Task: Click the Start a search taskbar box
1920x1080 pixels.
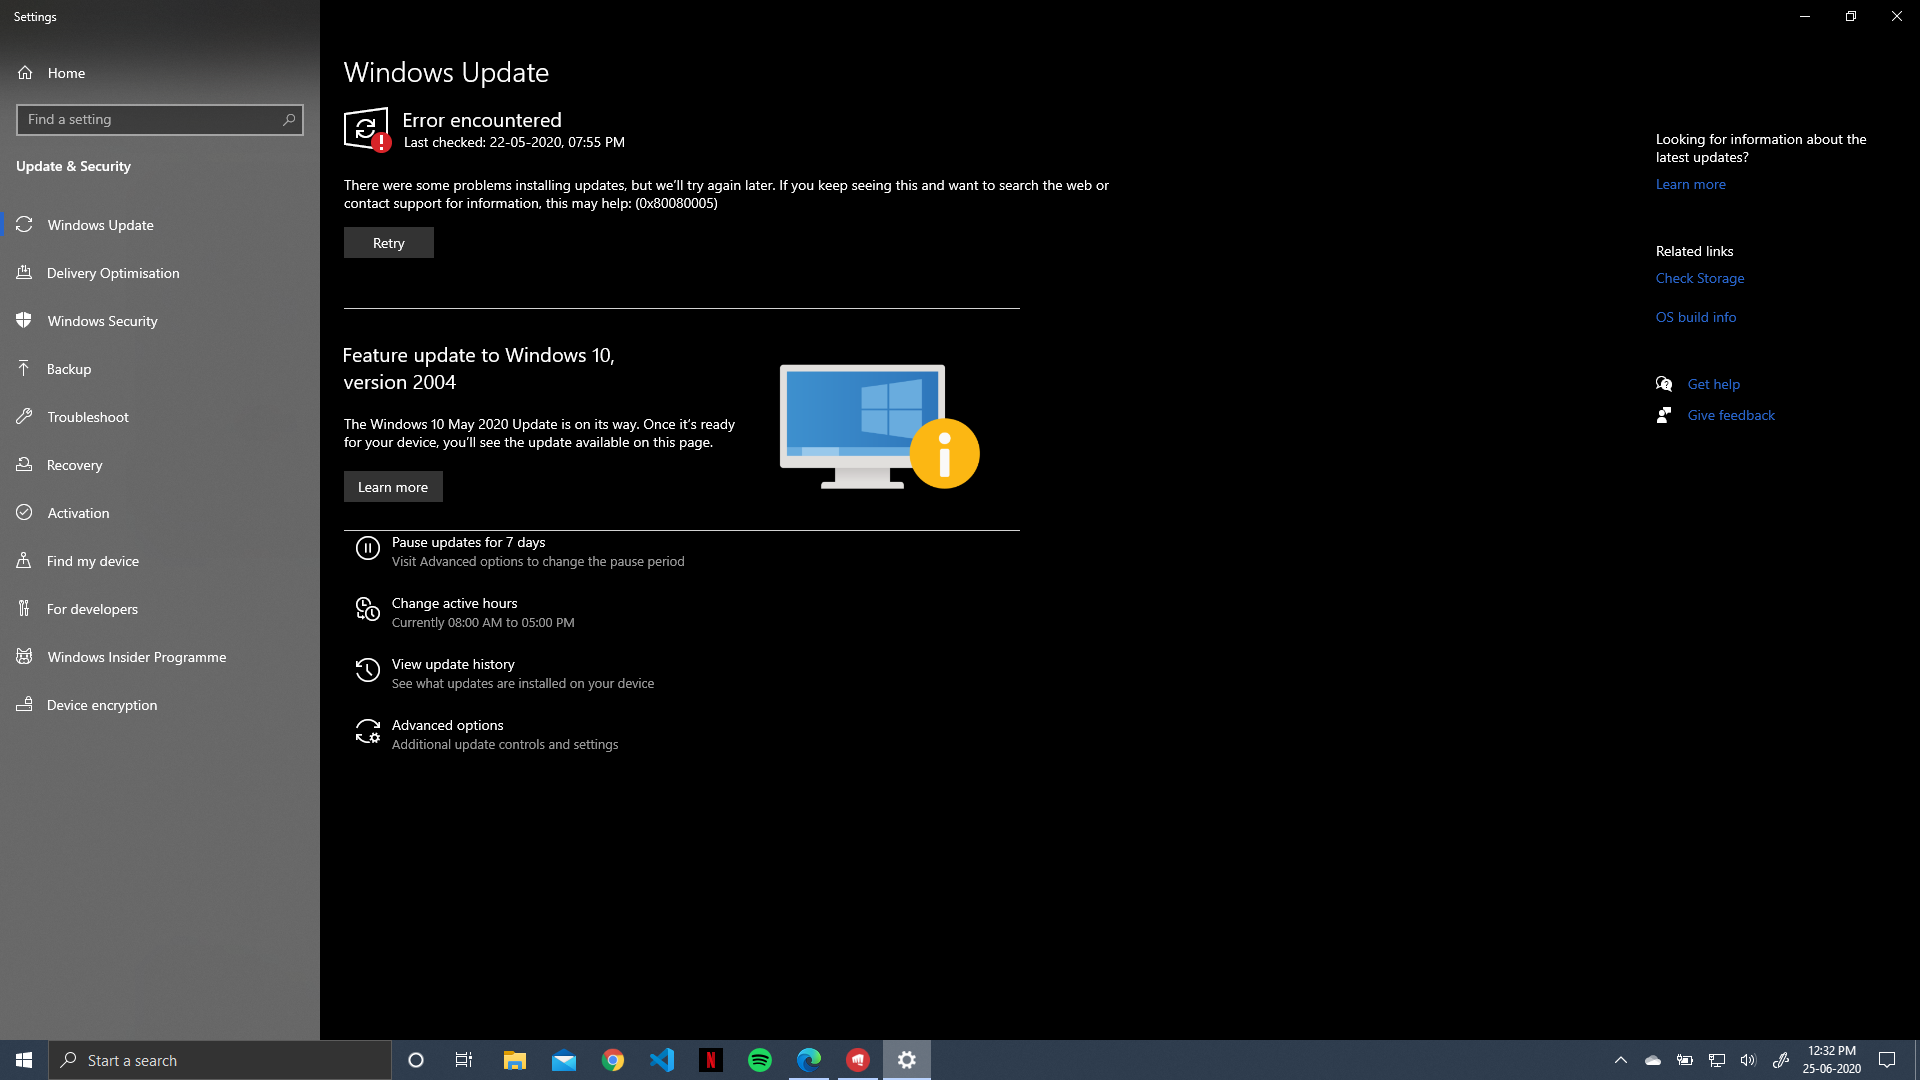Action: 220,1060
